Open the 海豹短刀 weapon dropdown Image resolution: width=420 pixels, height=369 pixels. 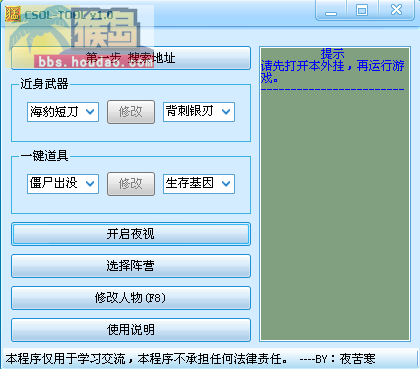63,112
